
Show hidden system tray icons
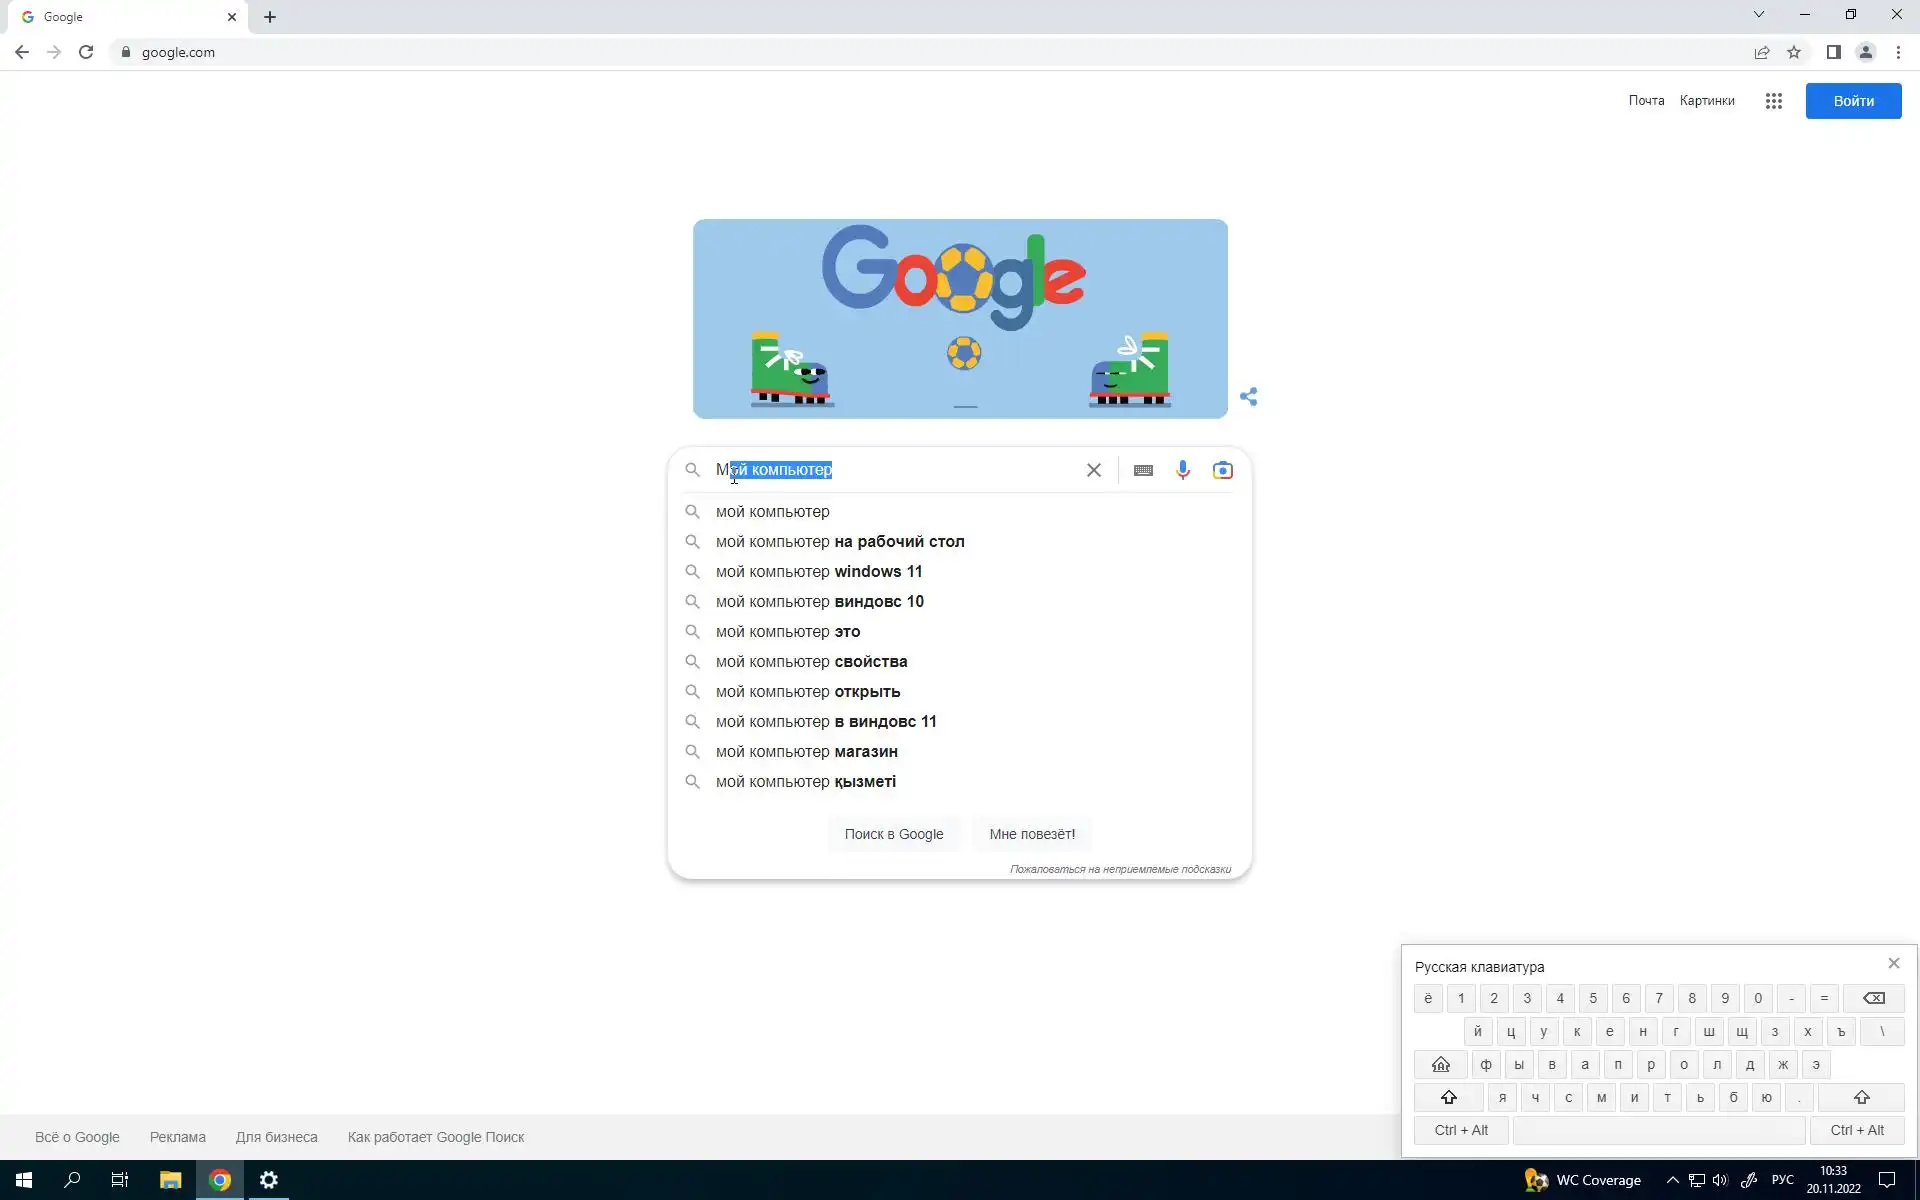[1672, 1180]
